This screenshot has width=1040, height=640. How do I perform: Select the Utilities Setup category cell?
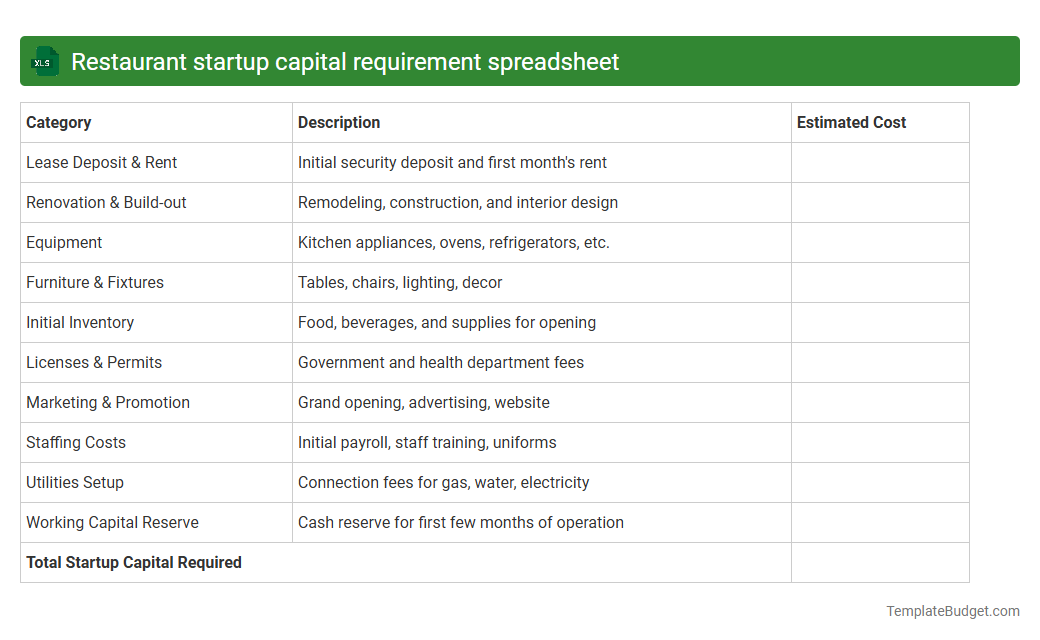[75, 482]
